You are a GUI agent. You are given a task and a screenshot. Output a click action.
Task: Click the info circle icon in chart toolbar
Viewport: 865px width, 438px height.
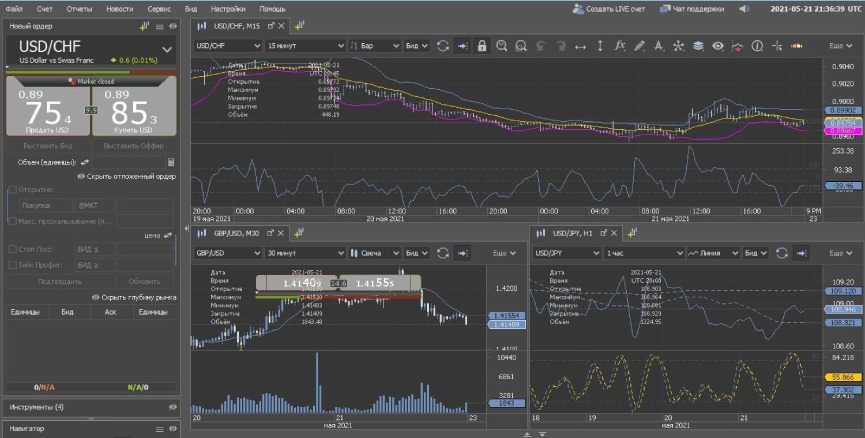pyautogui.click(x=757, y=46)
